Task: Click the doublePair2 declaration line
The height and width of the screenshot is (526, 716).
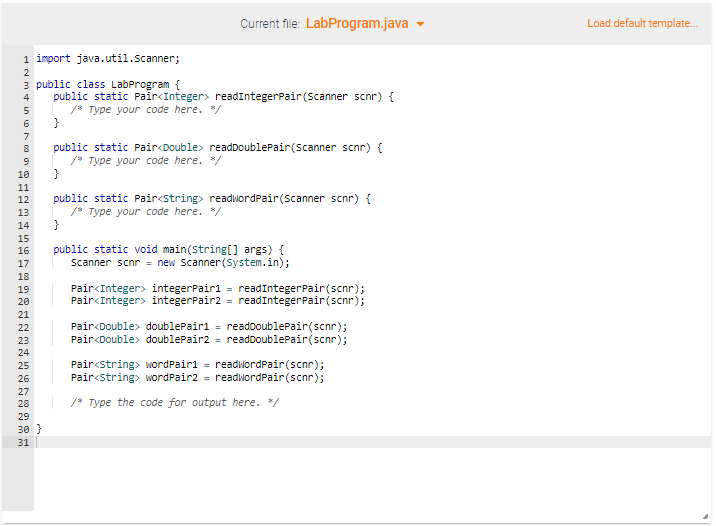Action: click(209, 340)
